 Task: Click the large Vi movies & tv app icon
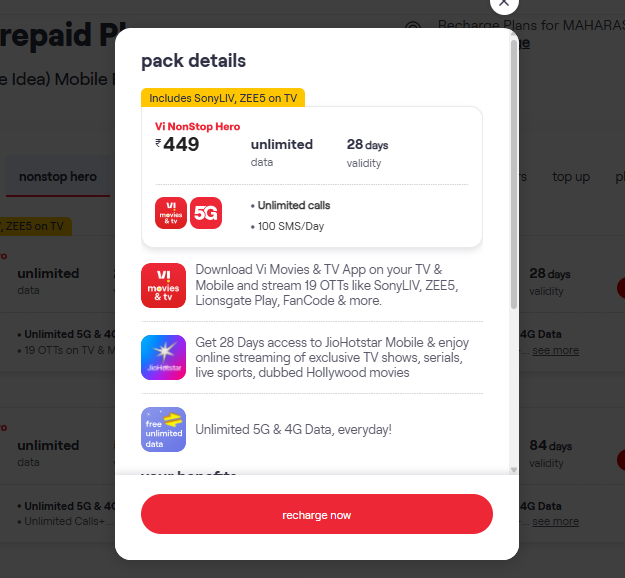tap(163, 285)
